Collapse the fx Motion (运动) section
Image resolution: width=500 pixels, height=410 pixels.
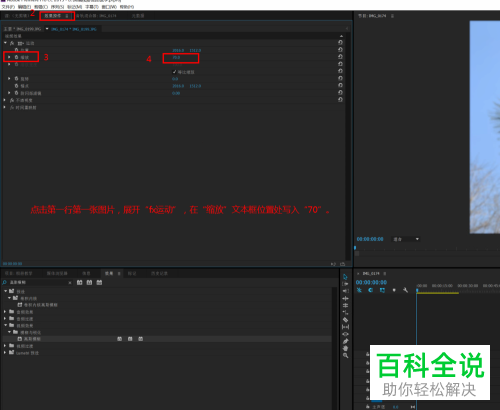tap(5, 43)
